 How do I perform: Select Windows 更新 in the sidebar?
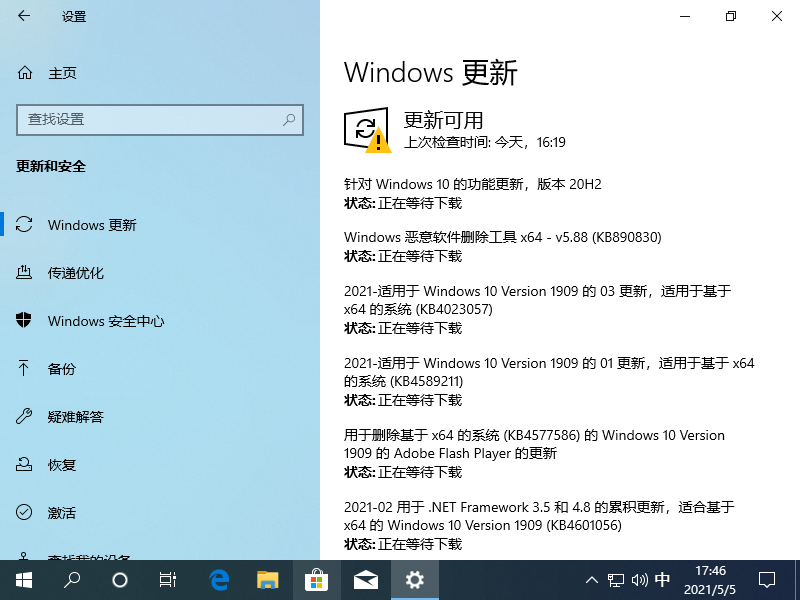point(92,225)
